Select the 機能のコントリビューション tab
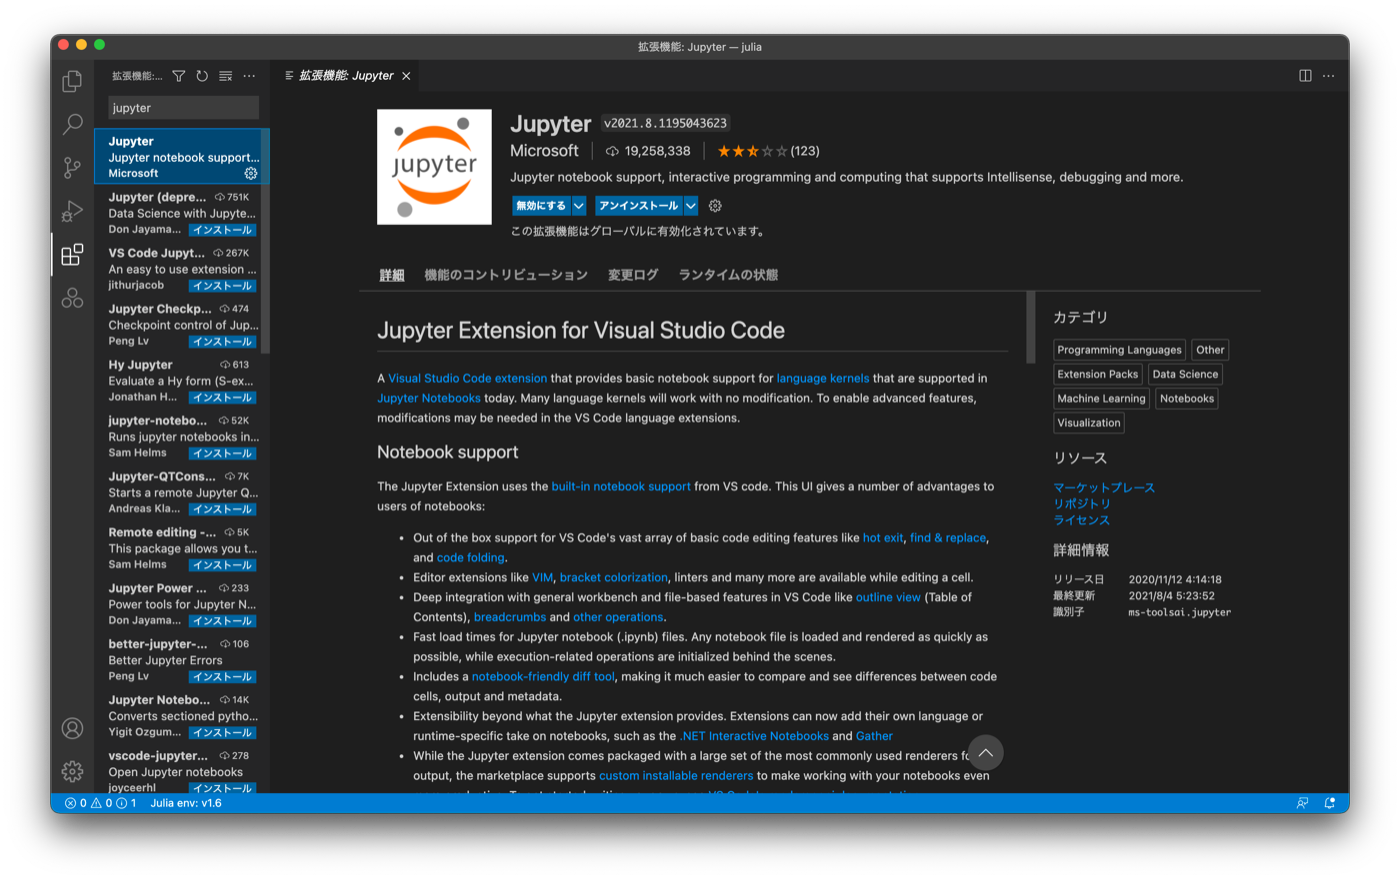 coord(506,275)
